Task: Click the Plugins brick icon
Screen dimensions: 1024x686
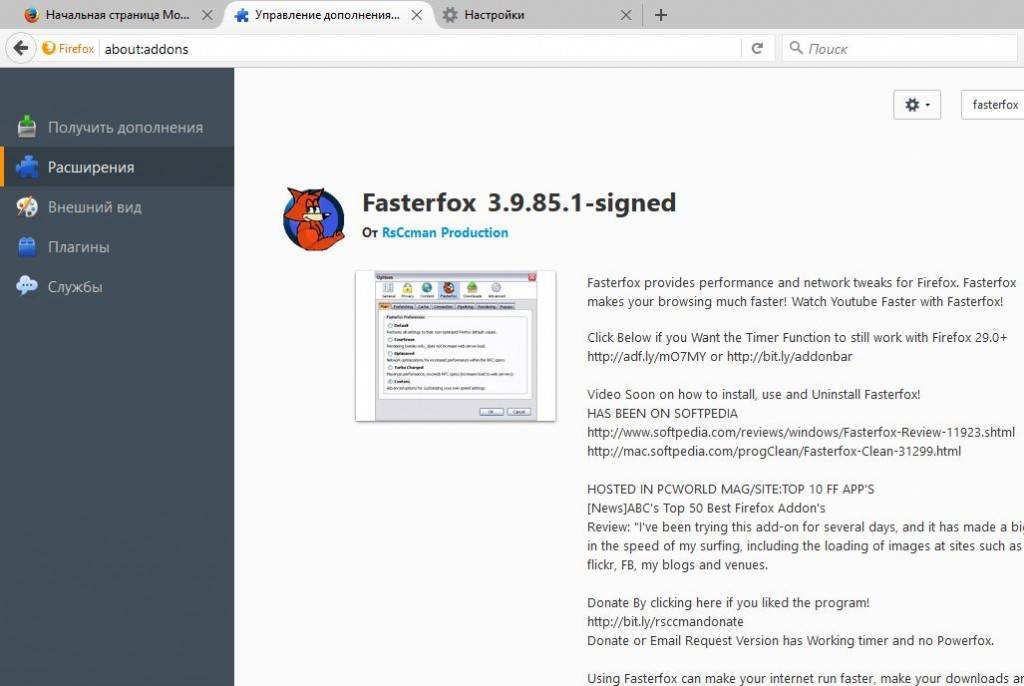Action: 27,246
